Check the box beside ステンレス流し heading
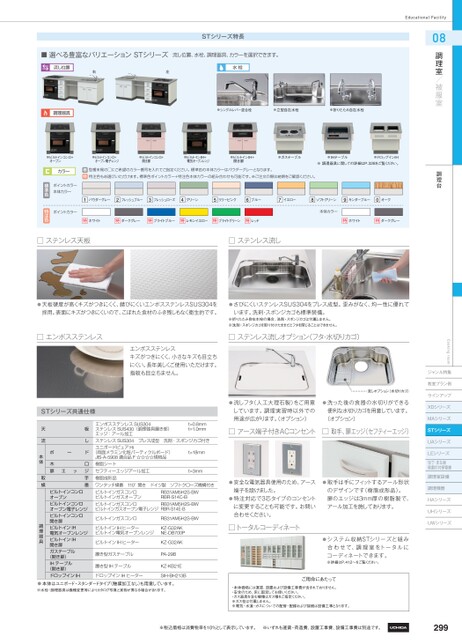The image size is (462, 644). click(x=232, y=241)
